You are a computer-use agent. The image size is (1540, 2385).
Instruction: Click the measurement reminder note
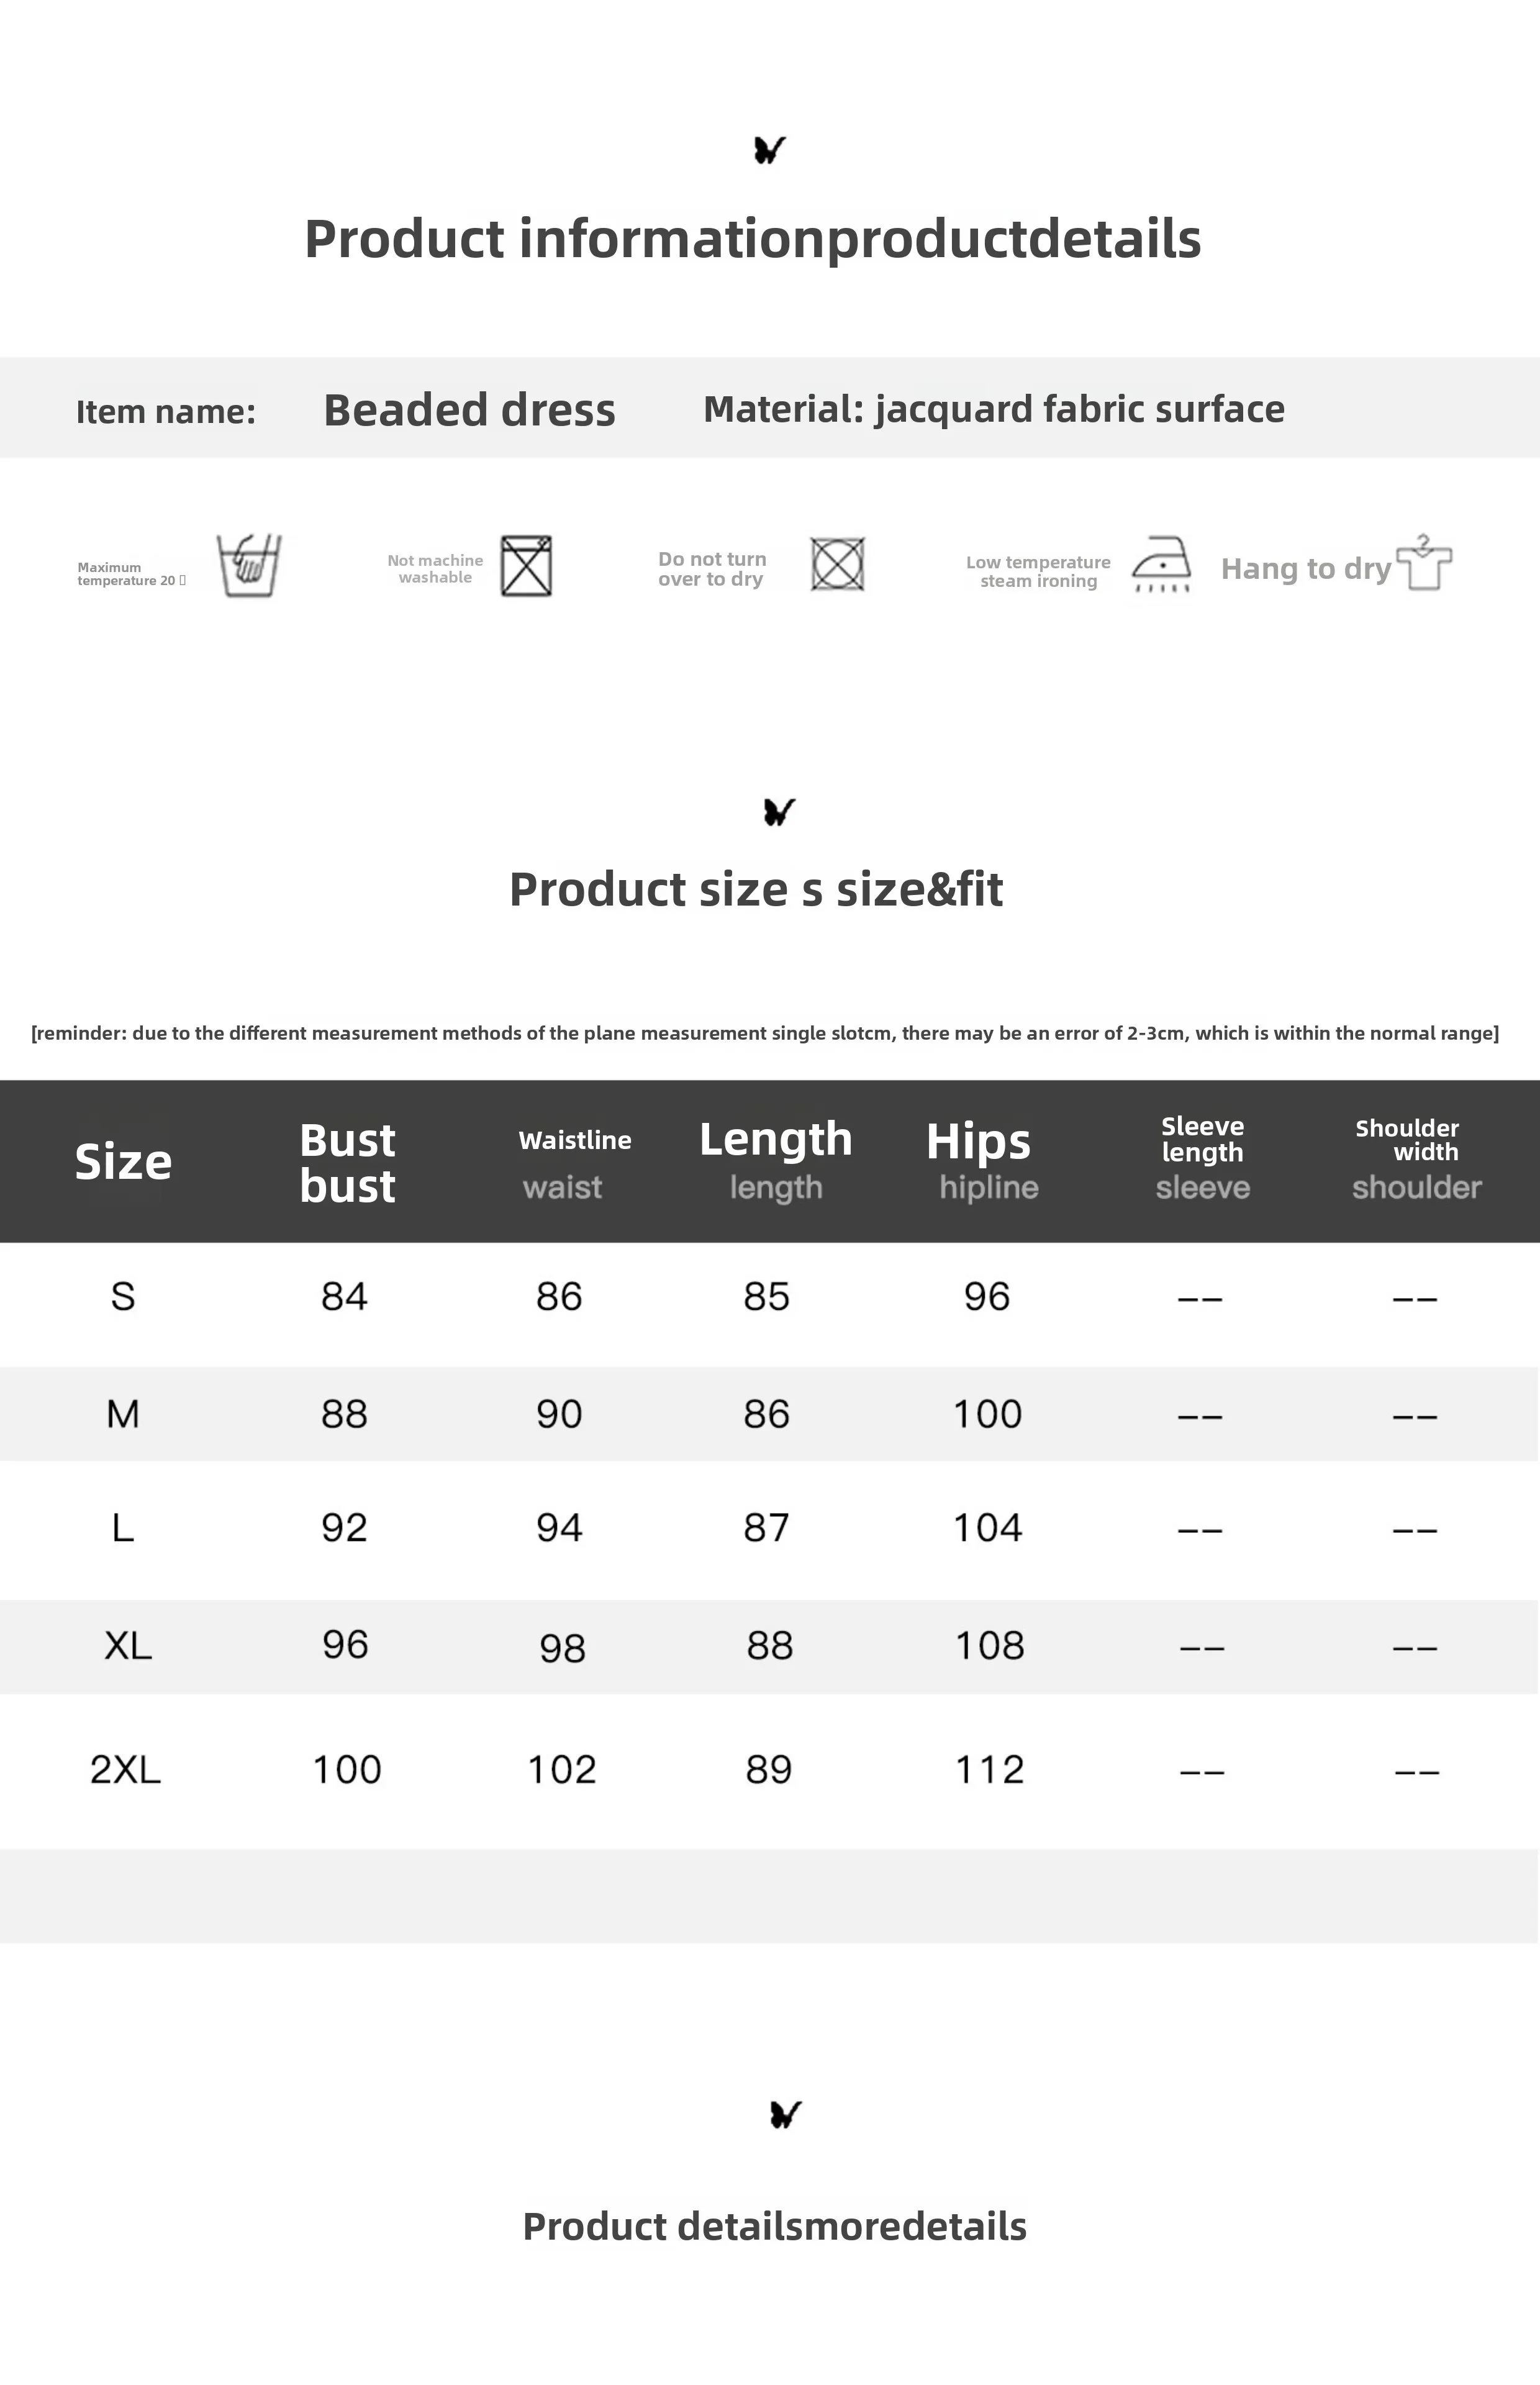coord(765,1033)
